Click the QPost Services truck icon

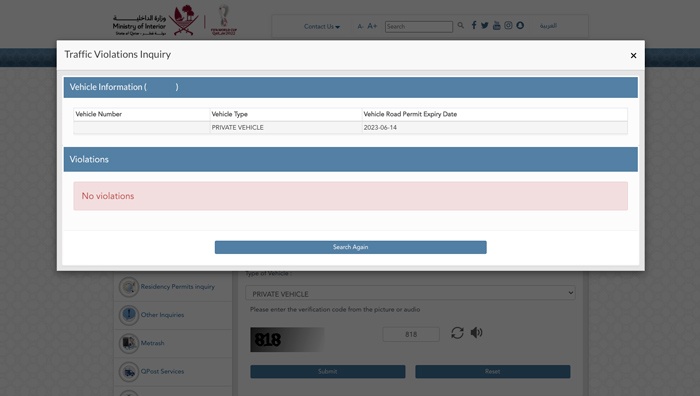(129, 371)
